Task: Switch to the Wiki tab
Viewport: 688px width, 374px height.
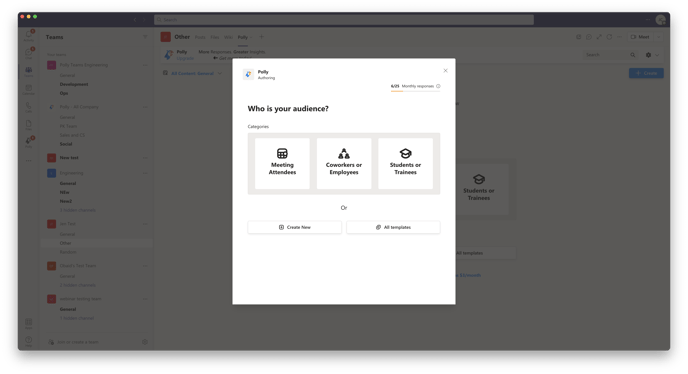Action: coord(228,37)
